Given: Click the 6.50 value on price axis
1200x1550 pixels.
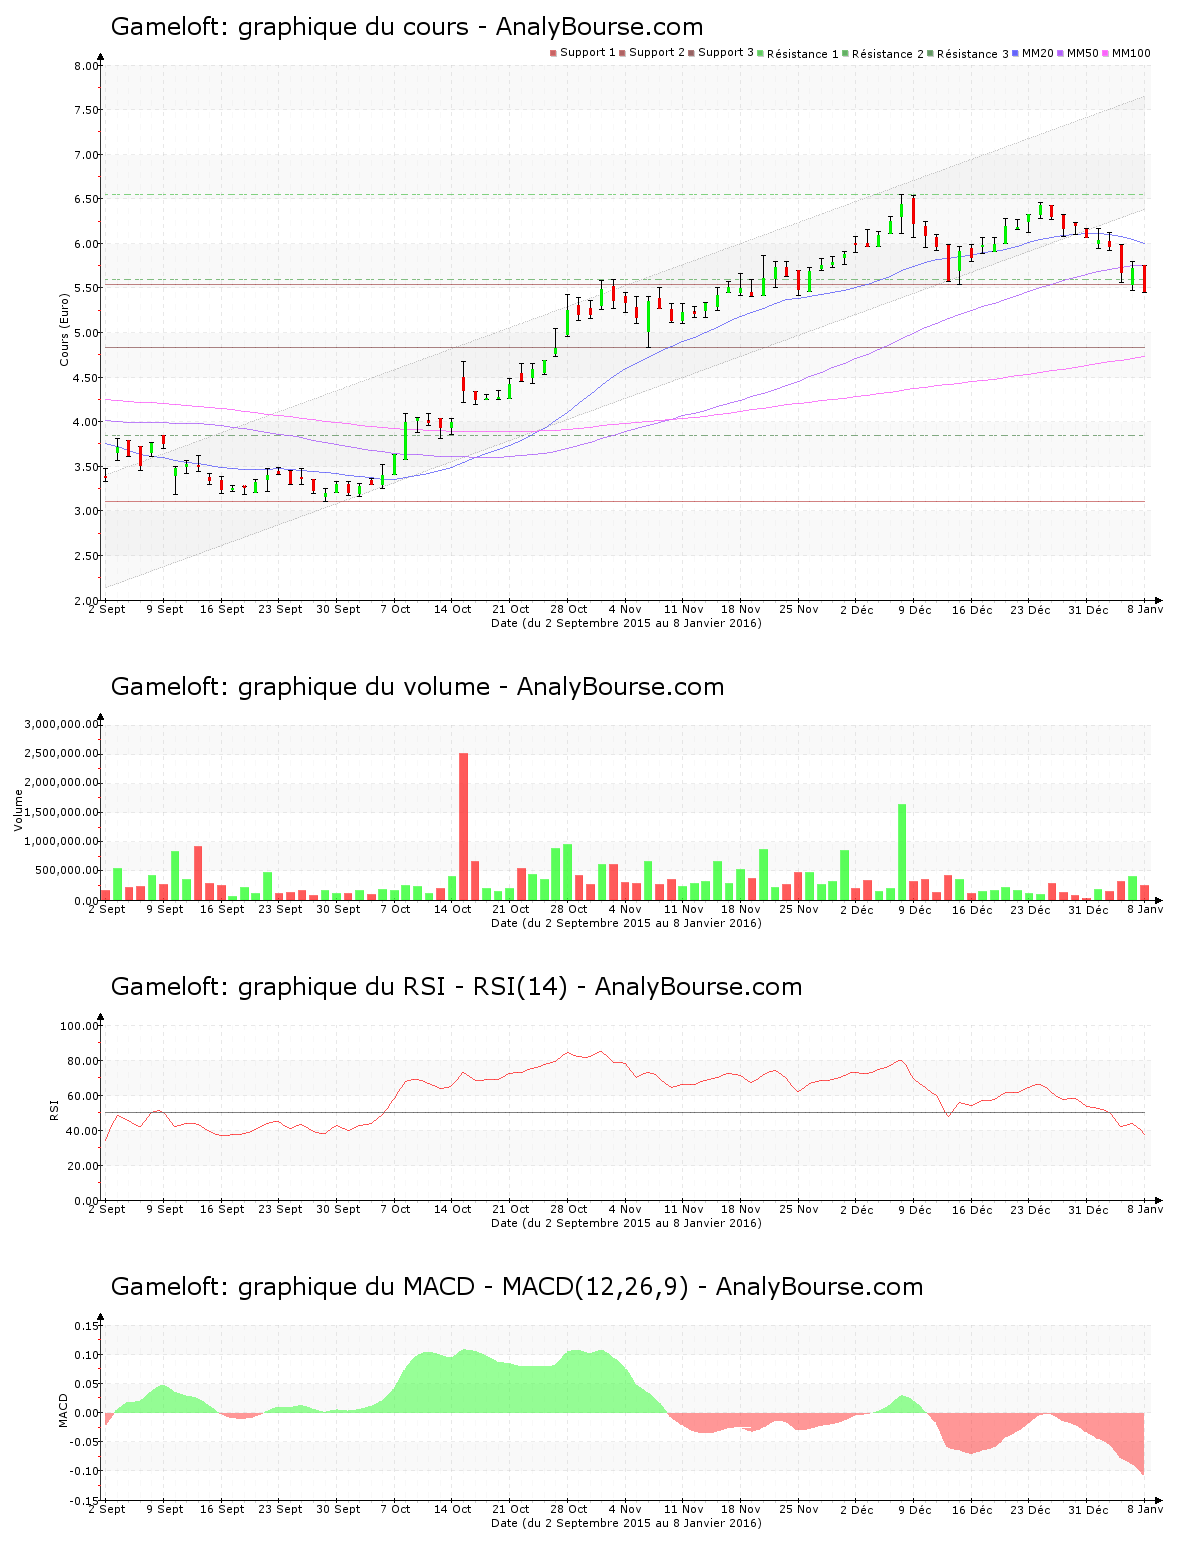Looking at the screenshot, I should coord(86,199).
